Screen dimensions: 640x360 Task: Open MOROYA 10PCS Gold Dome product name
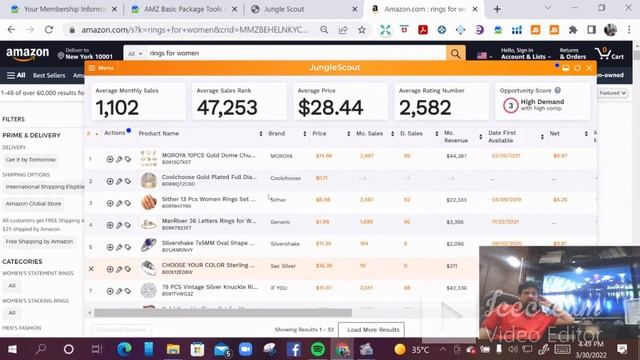click(x=209, y=155)
